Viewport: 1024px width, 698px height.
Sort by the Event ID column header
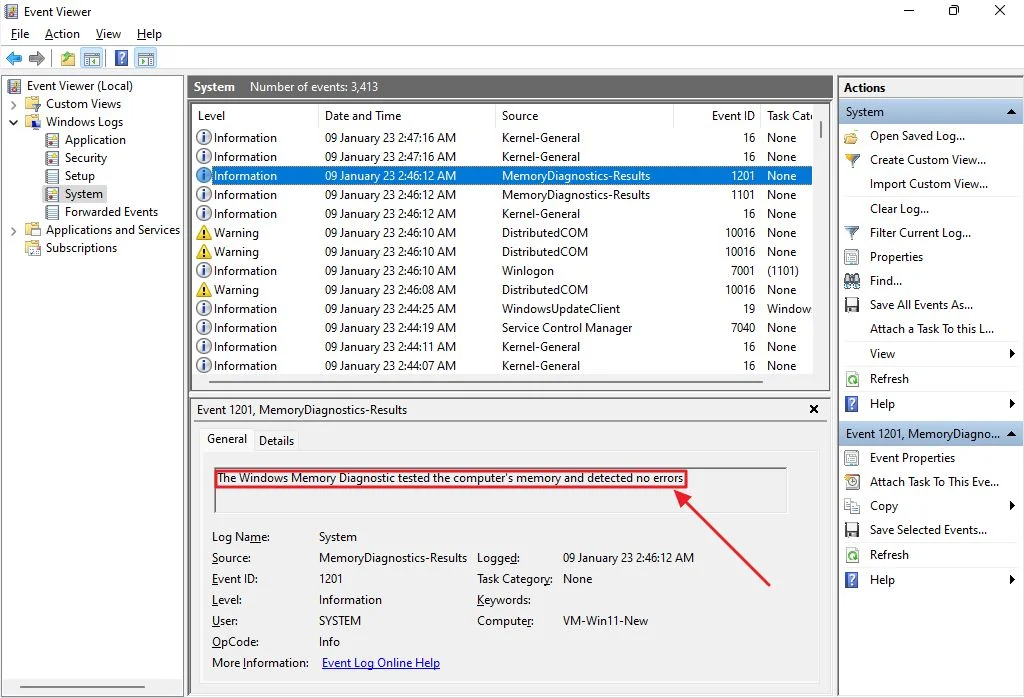tap(716, 116)
